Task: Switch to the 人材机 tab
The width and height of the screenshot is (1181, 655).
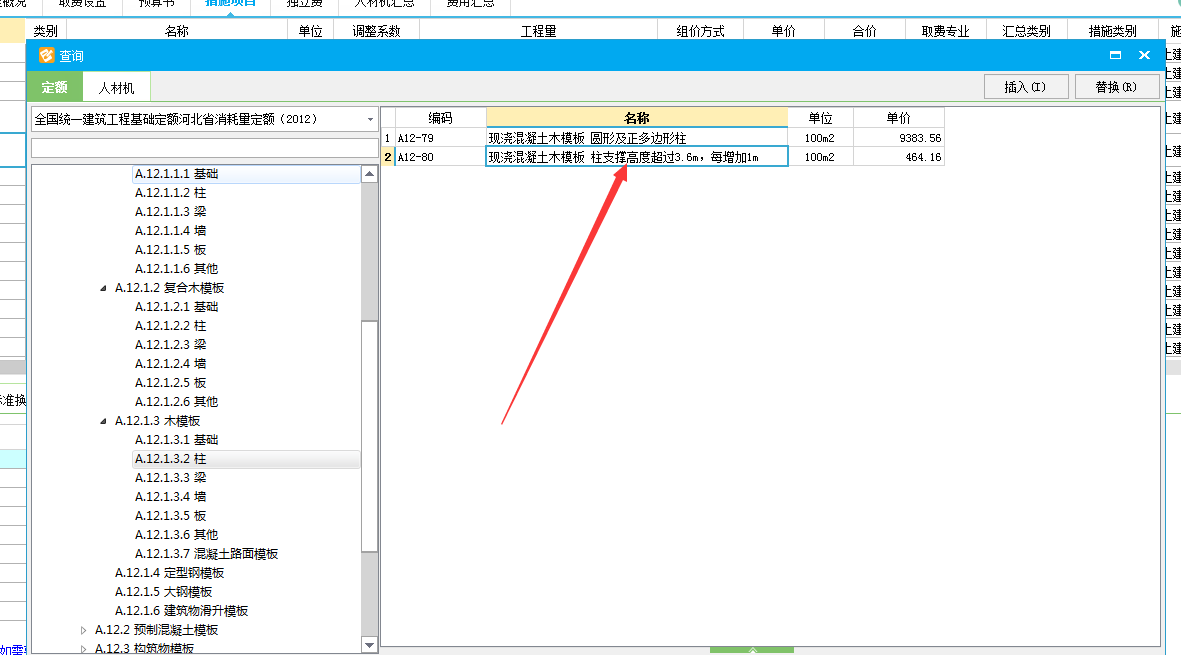Action: tap(116, 88)
